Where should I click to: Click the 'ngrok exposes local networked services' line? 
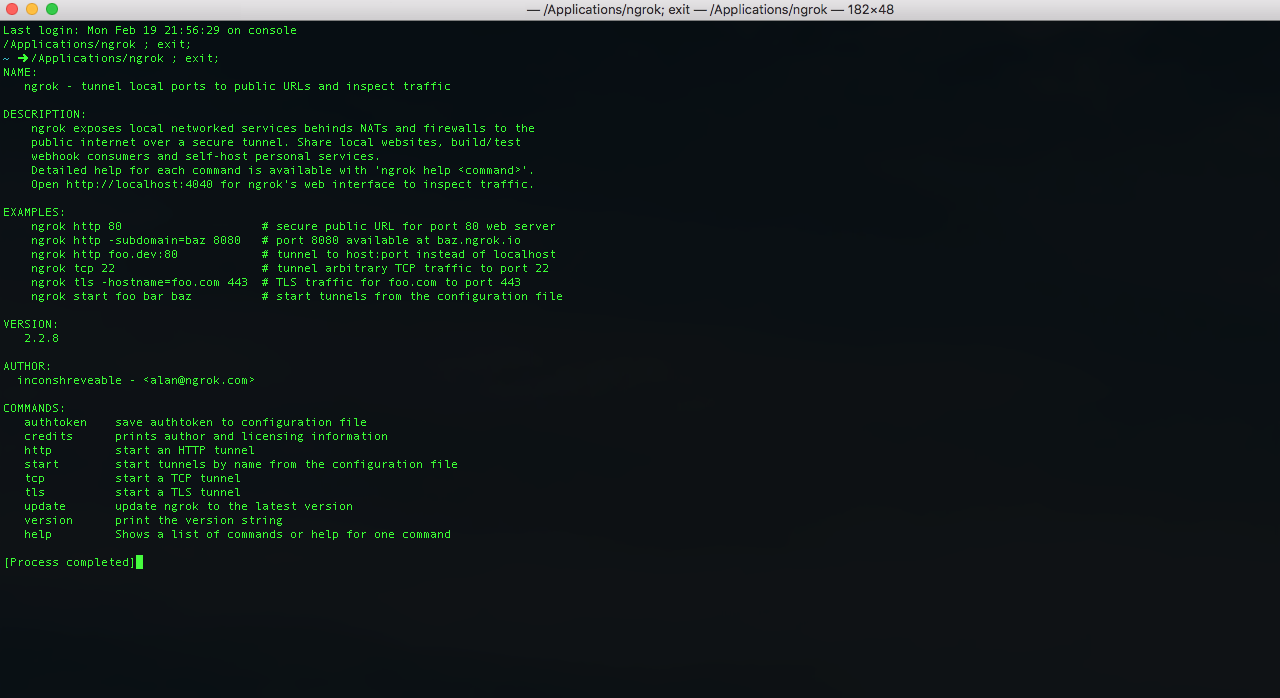(x=283, y=128)
